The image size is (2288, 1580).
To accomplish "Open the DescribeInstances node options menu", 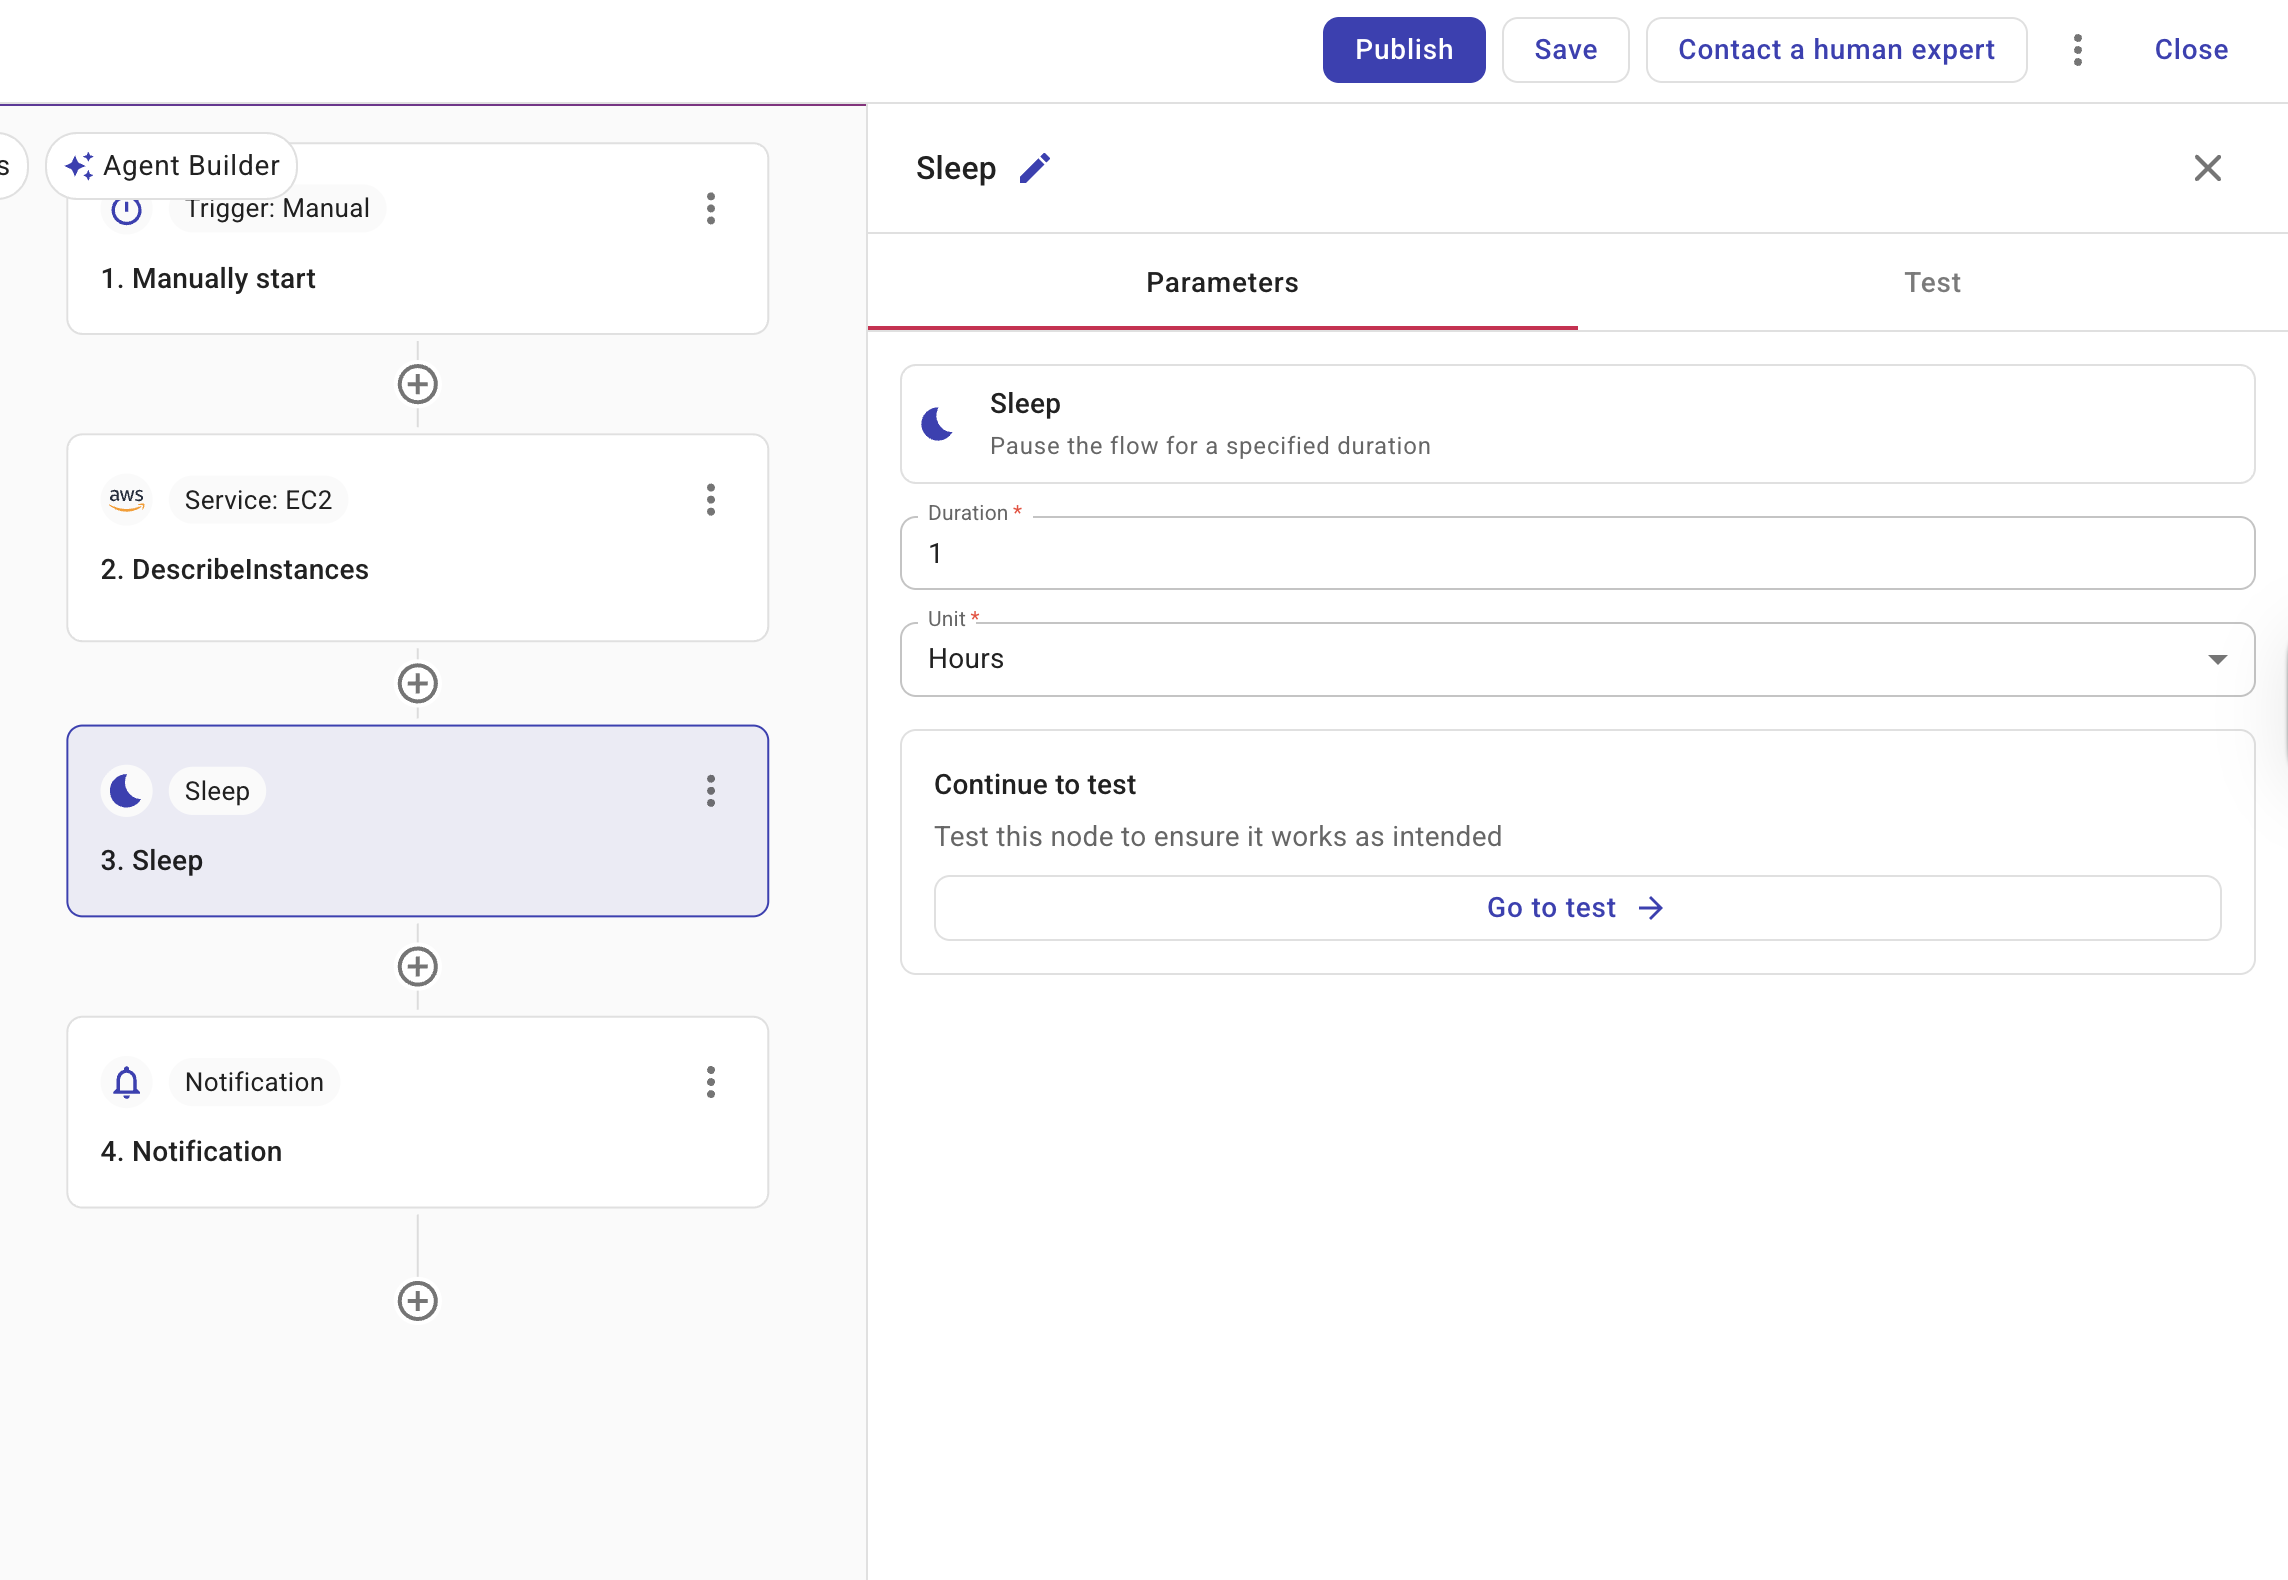I will coord(711,501).
